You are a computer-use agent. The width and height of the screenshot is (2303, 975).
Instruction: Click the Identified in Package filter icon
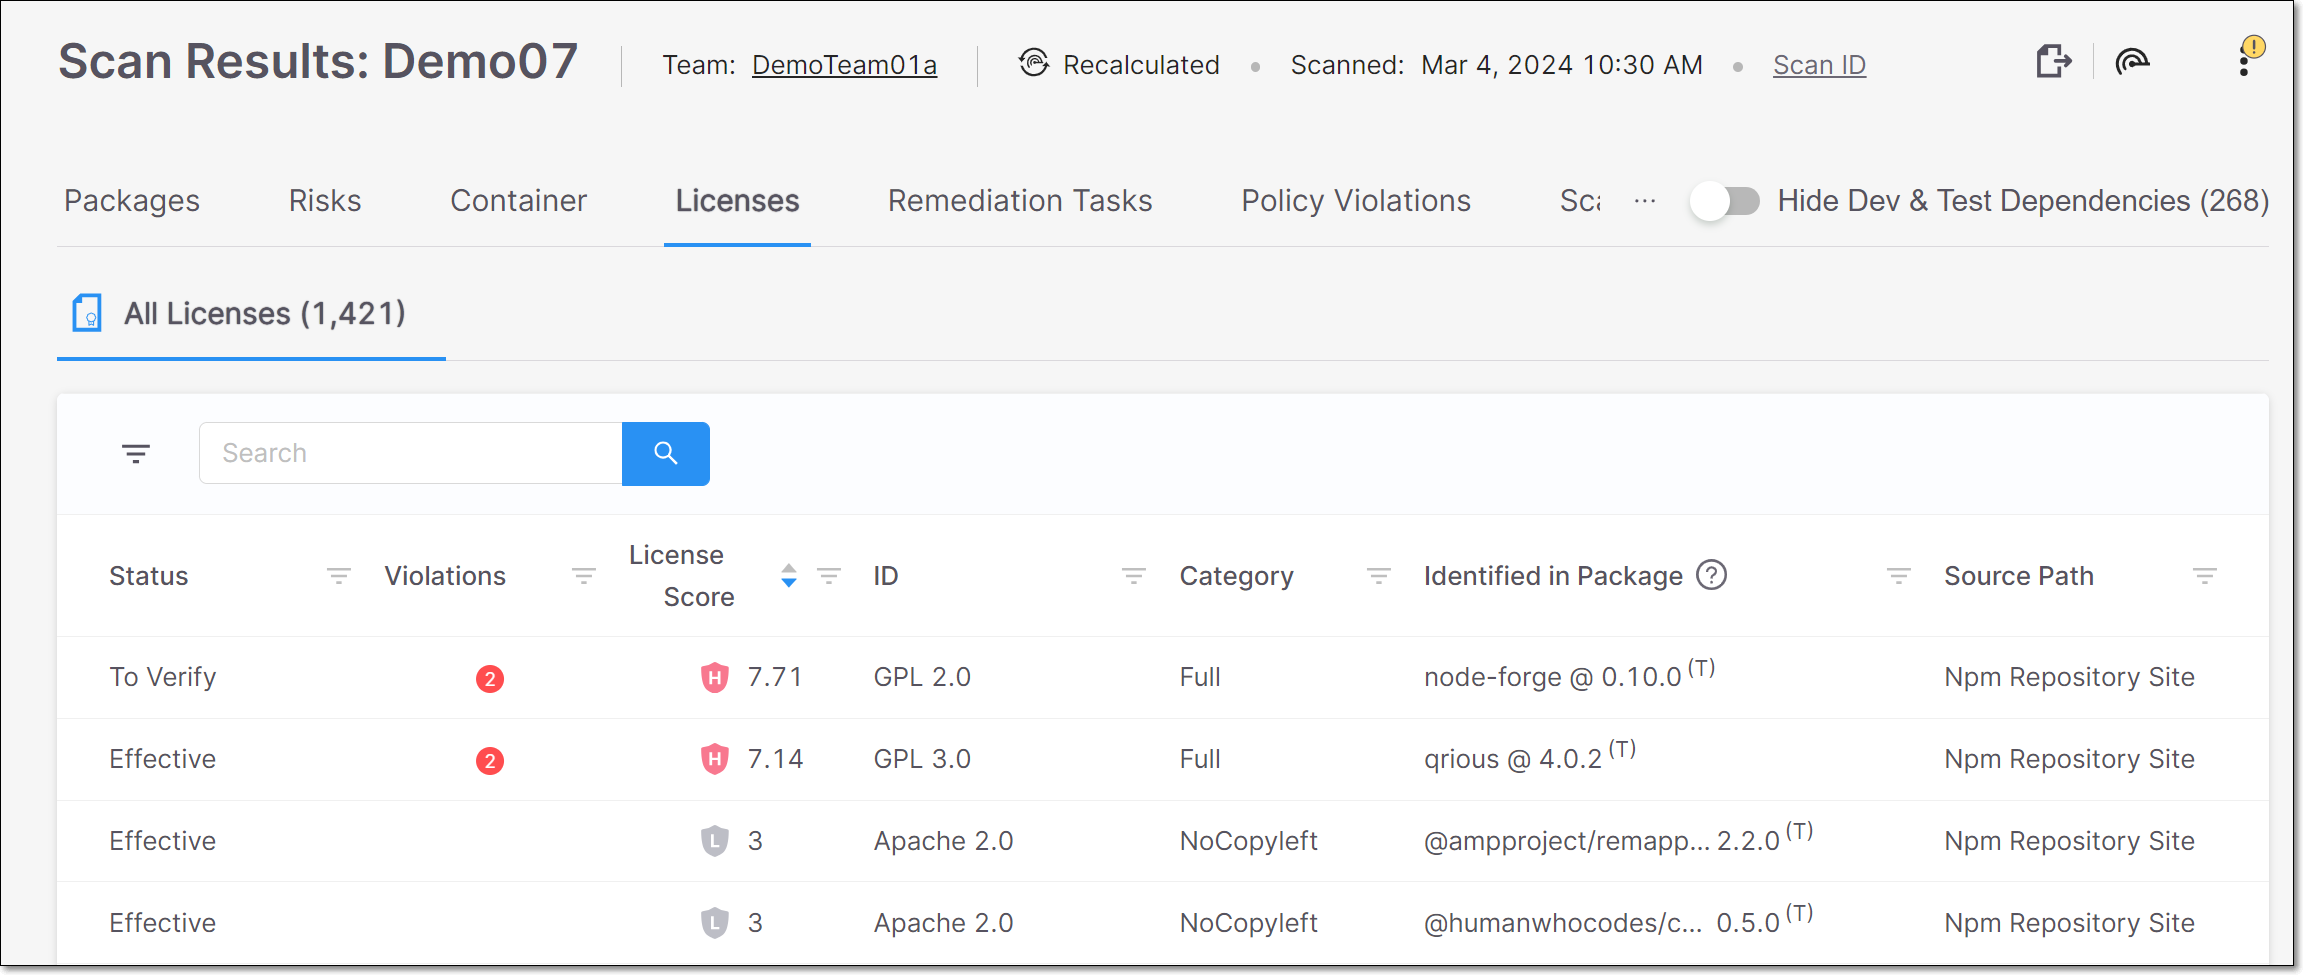point(1899,576)
